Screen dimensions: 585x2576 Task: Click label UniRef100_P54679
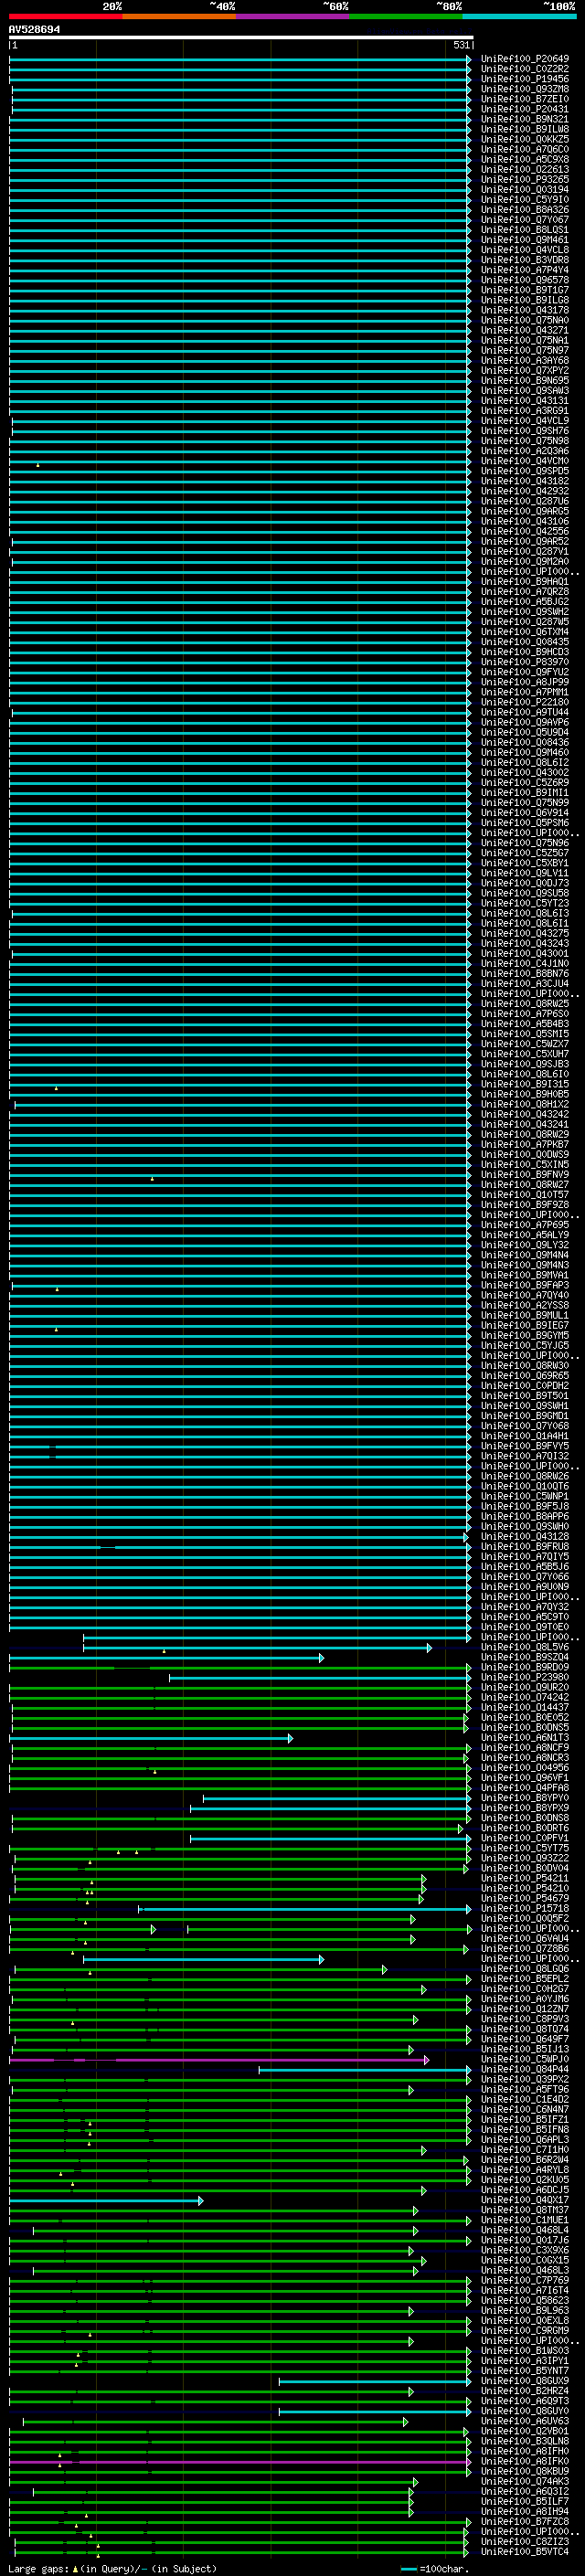525,1898
